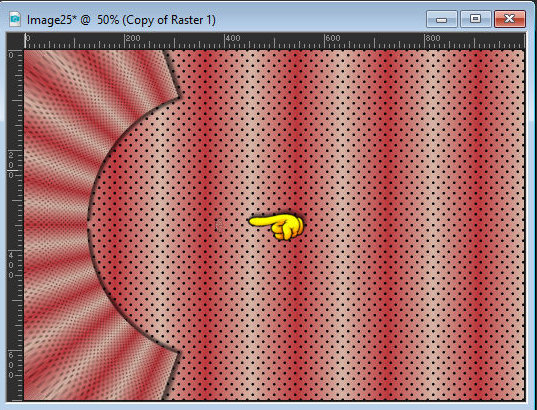537x410 pixels.
Task: Click the faint cursor mark left of the hand
Action: [219, 225]
